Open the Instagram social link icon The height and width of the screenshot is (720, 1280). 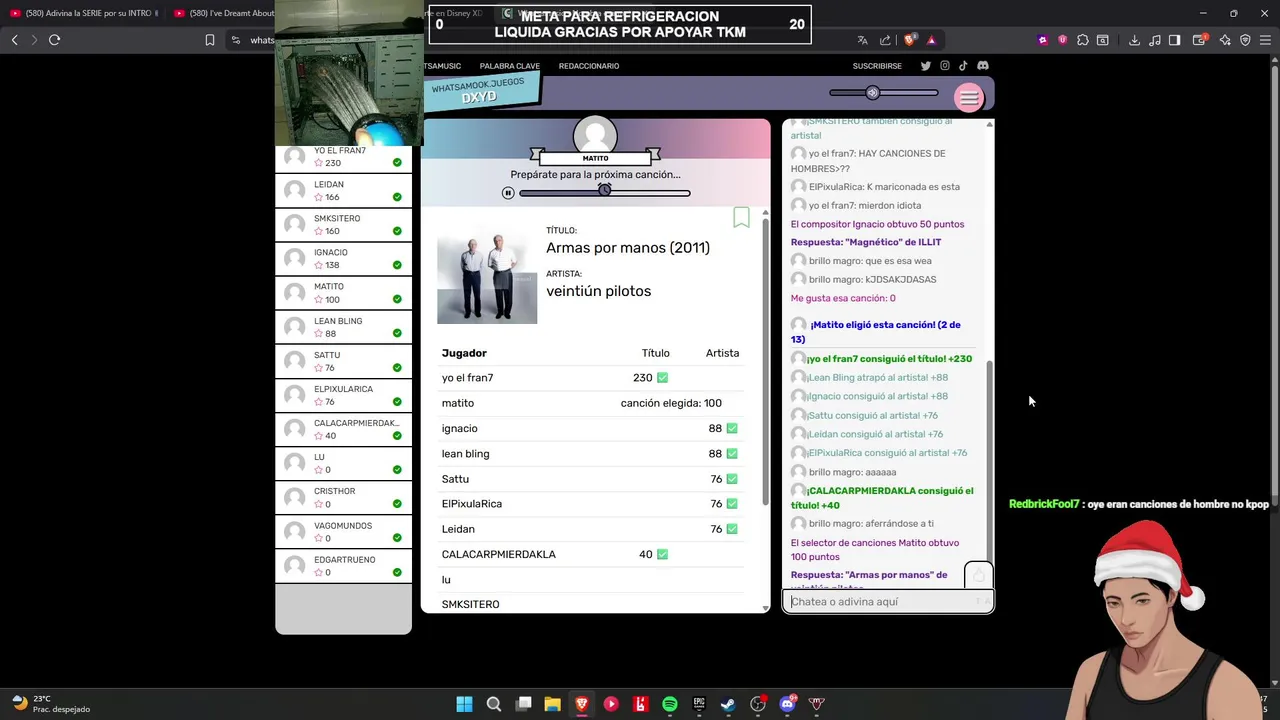click(x=944, y=66)
